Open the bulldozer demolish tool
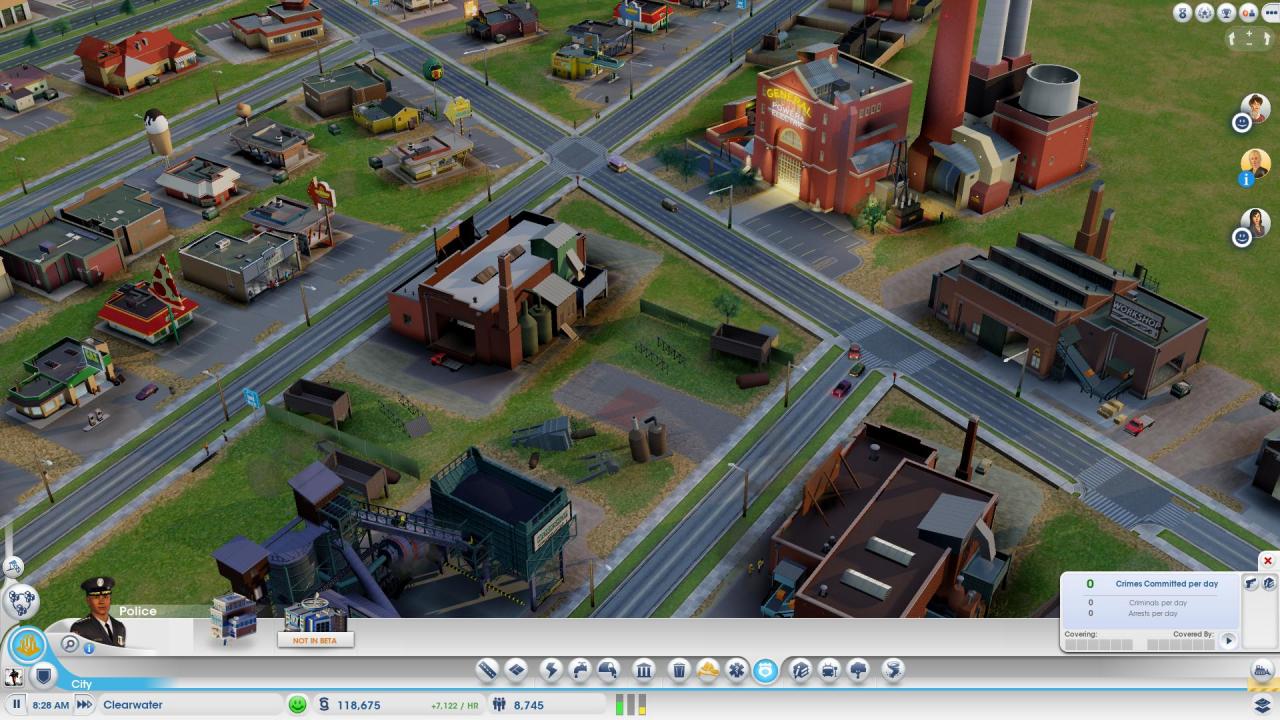Screen dimensions: 1280x720 point(1262,671)
